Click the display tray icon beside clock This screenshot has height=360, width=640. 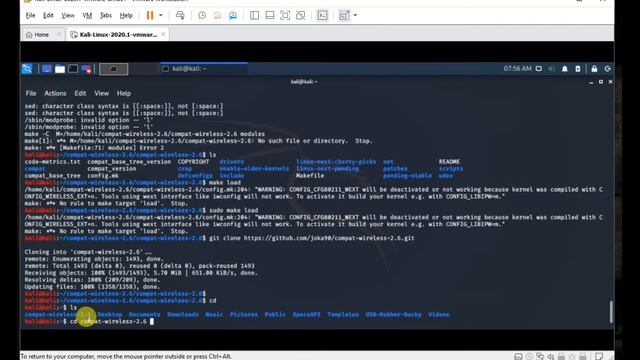(x=539, y=69)
